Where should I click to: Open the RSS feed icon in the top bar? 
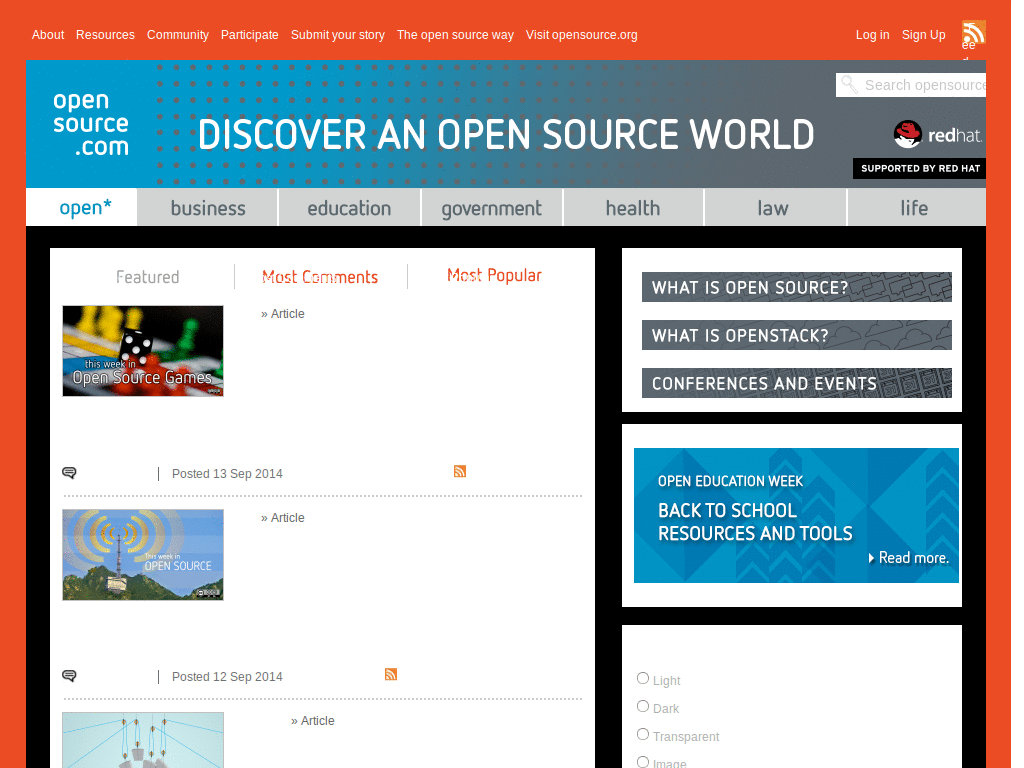pos(973,31)
